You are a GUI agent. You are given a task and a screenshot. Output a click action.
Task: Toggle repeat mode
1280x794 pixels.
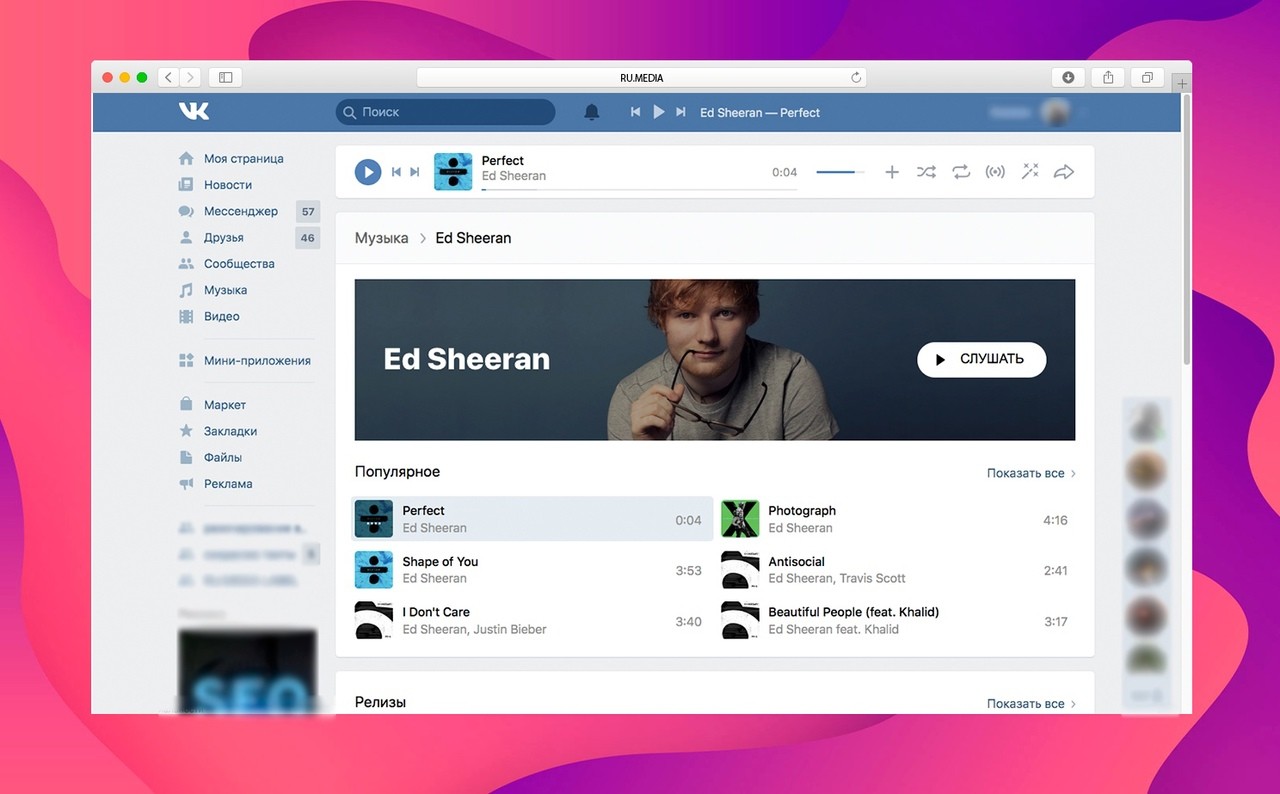click(x=961, y=172)
